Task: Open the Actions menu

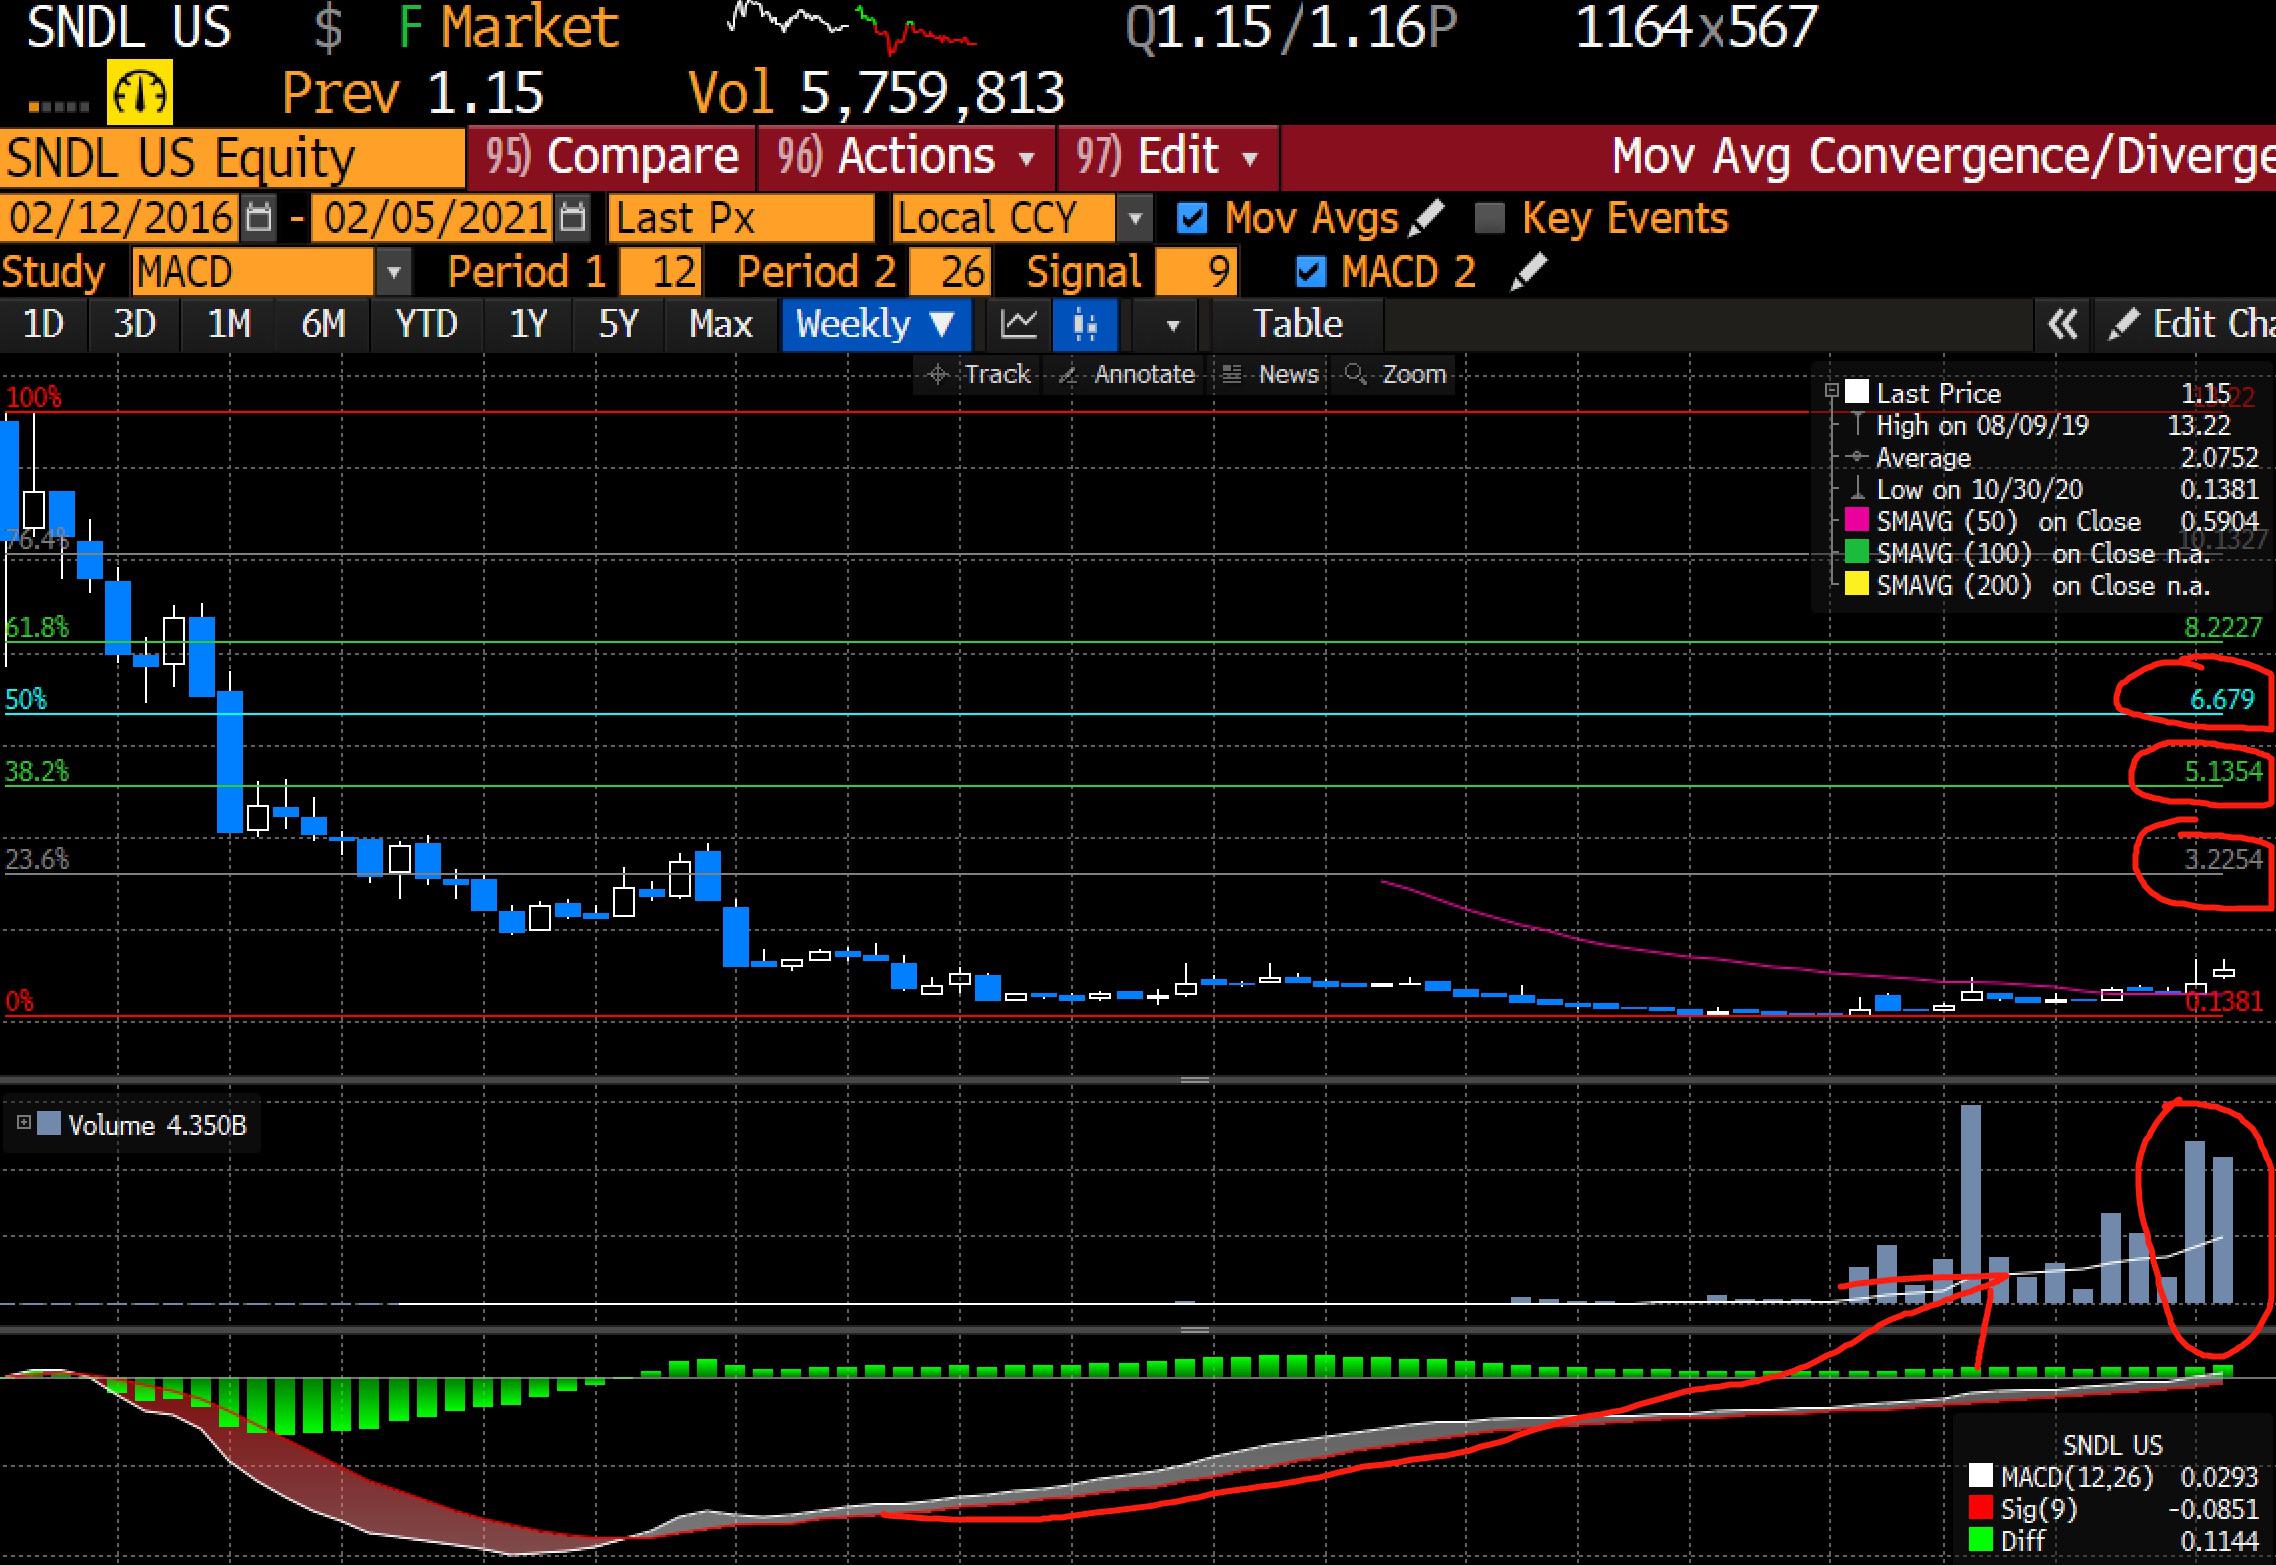Action: click(x=905, y=156)
